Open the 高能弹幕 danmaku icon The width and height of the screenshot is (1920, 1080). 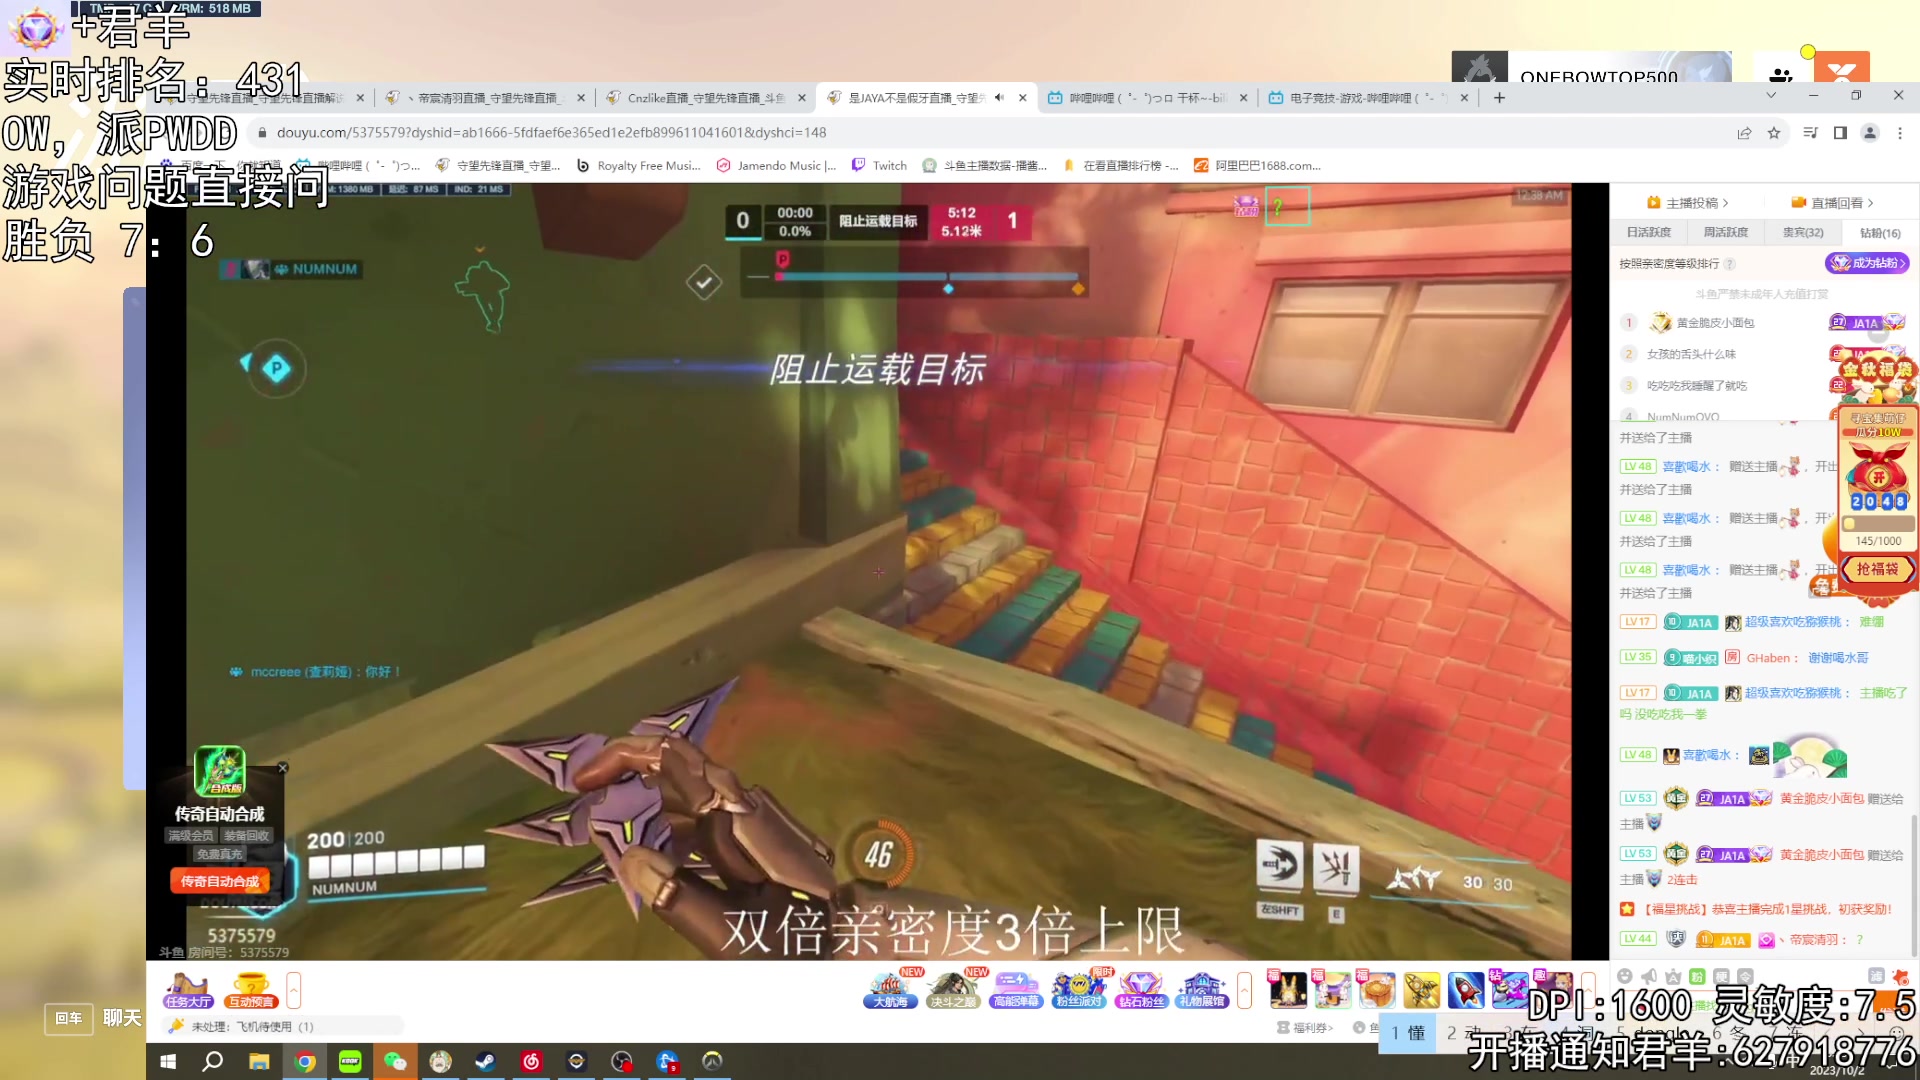click(x=1016, y=990)
